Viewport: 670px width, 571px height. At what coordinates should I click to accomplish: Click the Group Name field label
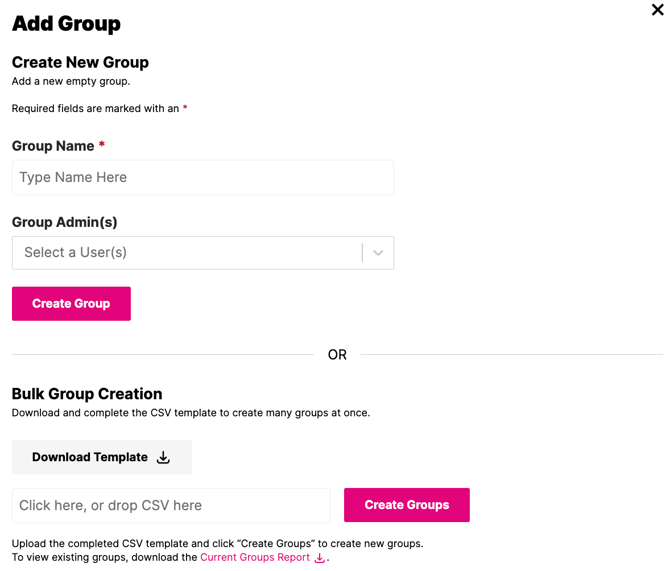[53, 146]
